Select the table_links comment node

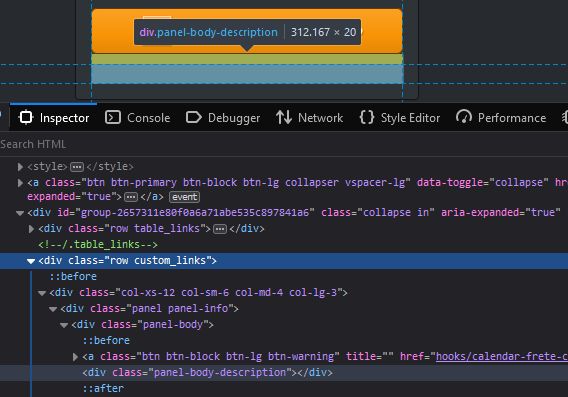pyautogui.click(x=98, y=245)
